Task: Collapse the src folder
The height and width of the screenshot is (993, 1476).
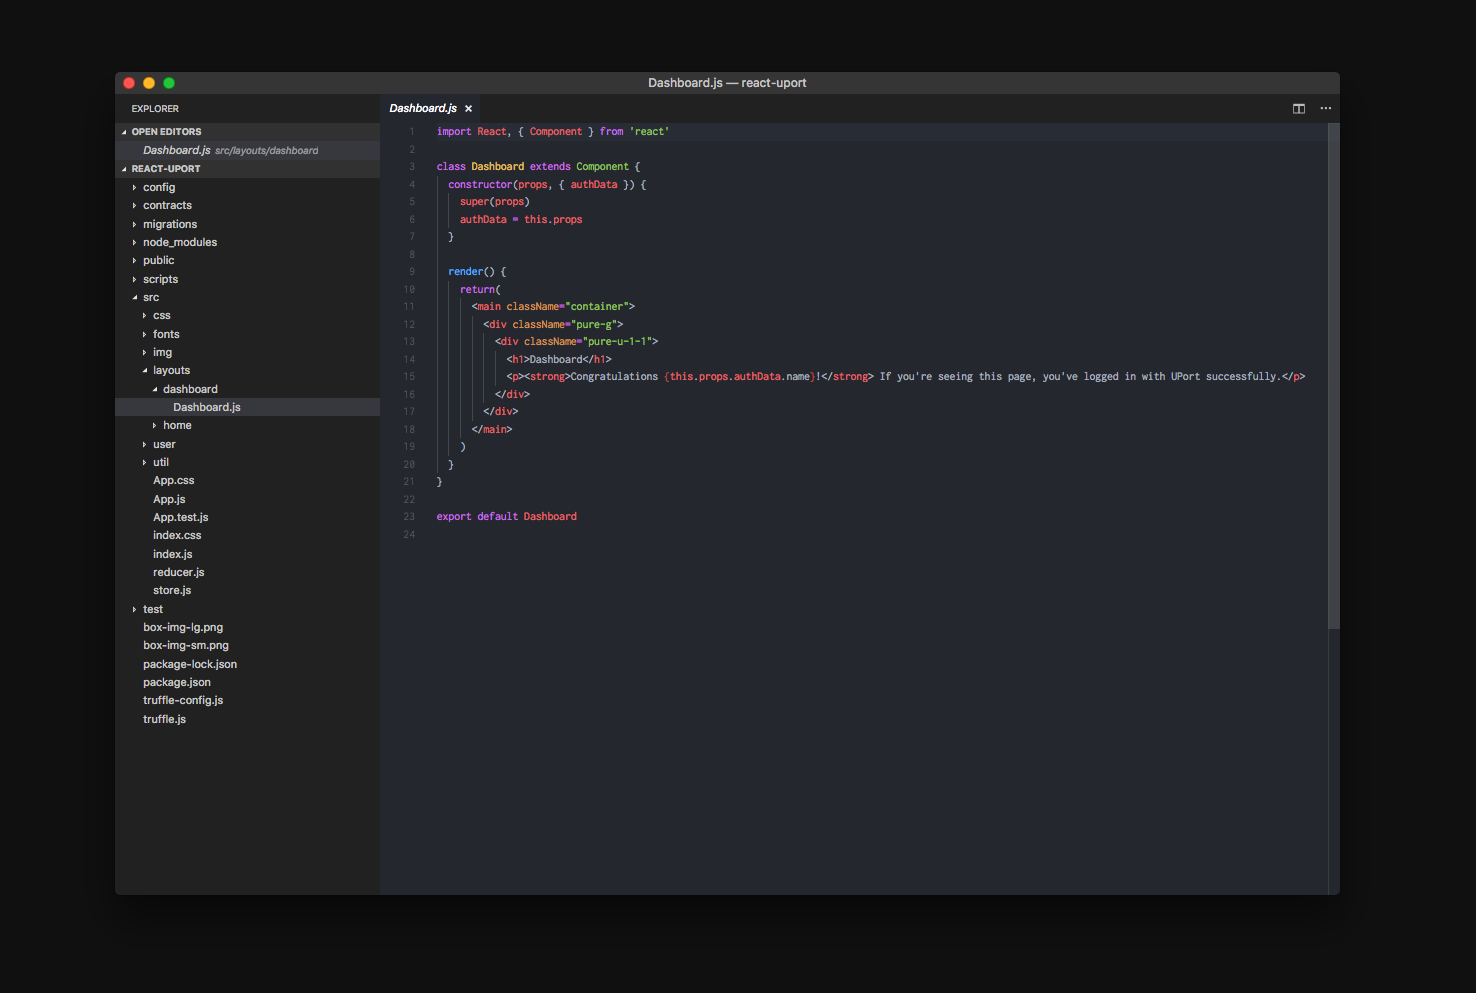Action: click(x=151, y=297)
